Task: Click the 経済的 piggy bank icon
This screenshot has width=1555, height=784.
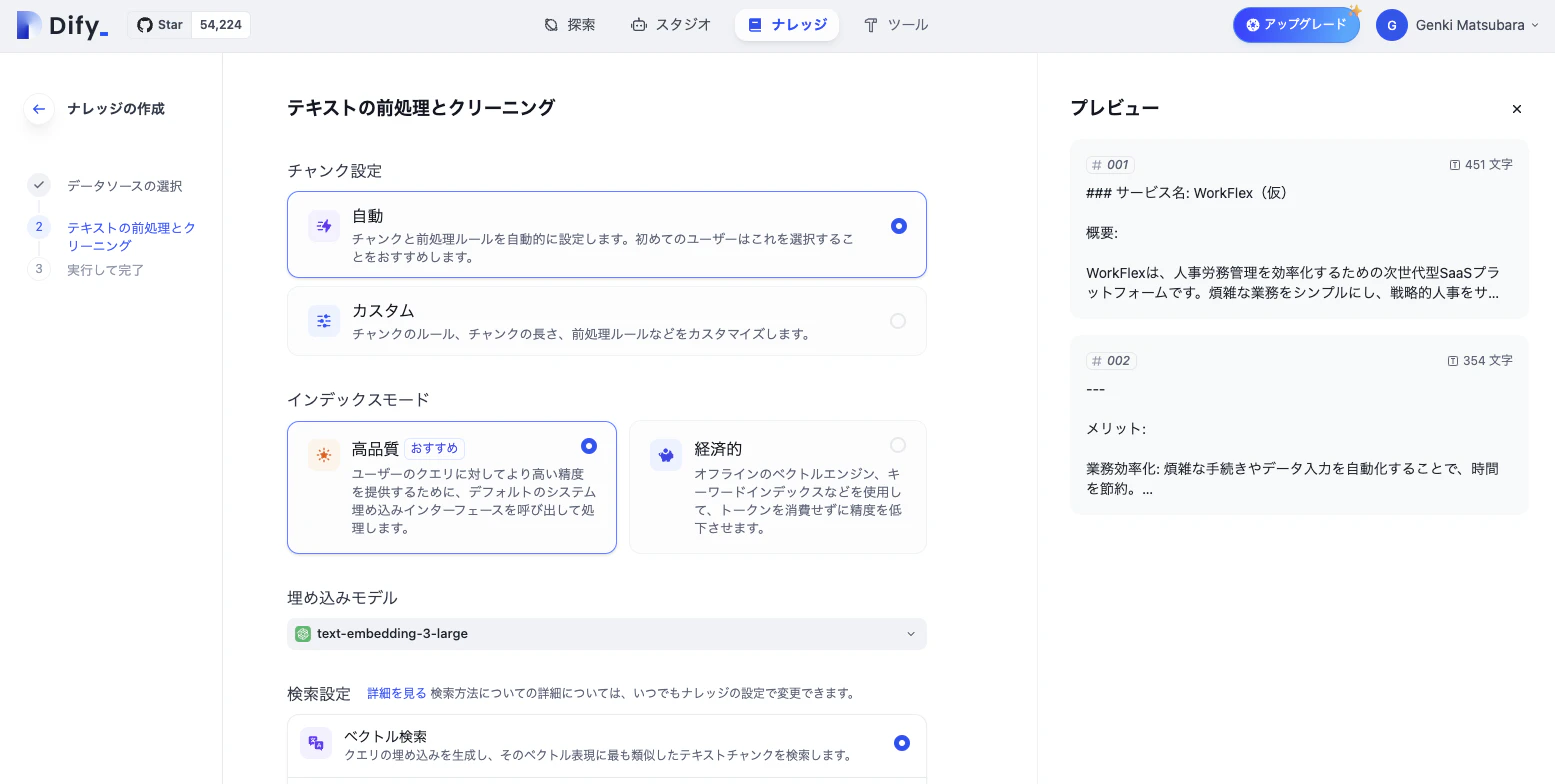Action: [666, 455]
